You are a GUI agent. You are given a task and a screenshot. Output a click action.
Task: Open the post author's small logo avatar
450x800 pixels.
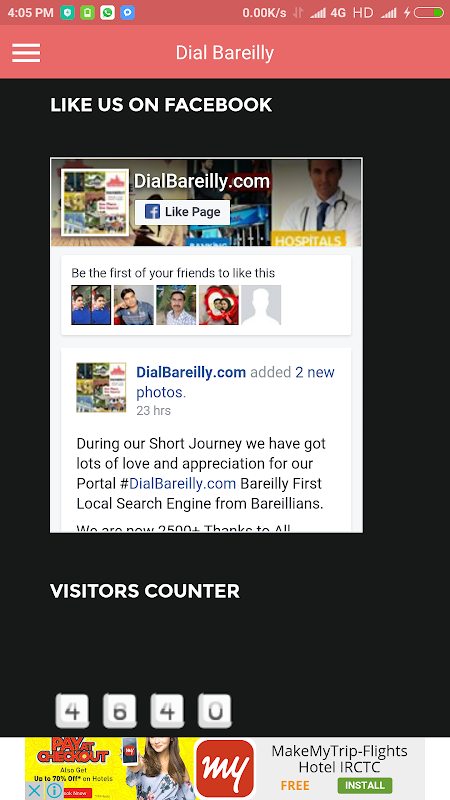coord(101,388)
